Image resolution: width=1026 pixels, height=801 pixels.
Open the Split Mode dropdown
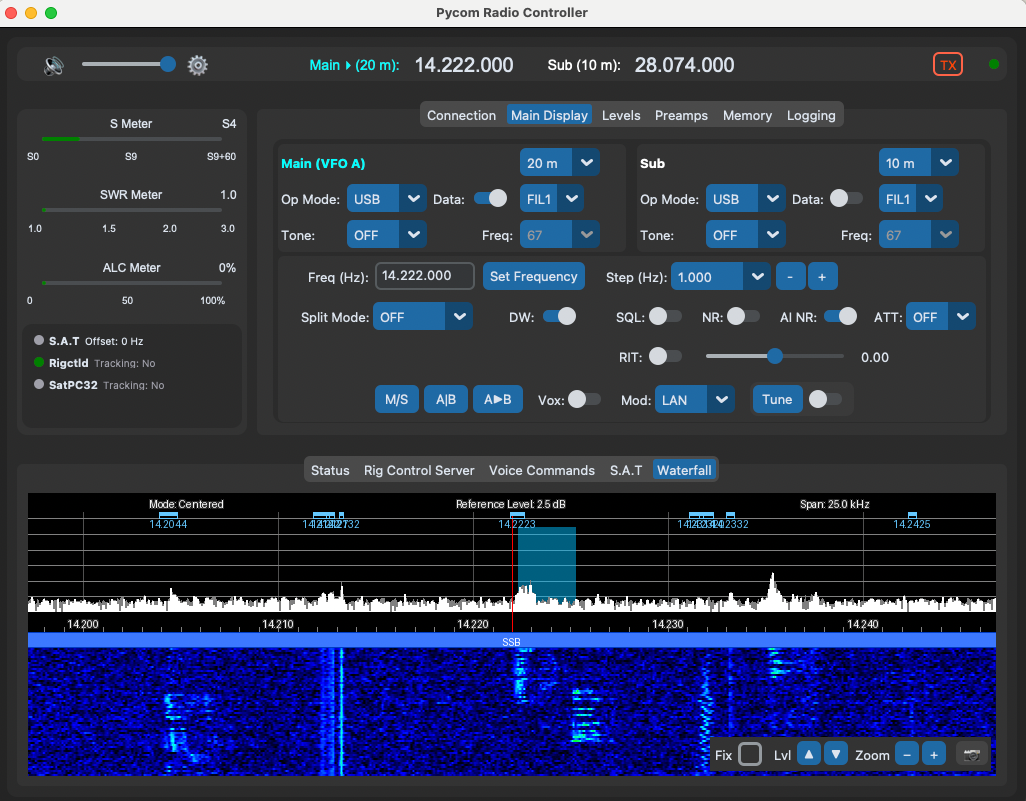423,317
